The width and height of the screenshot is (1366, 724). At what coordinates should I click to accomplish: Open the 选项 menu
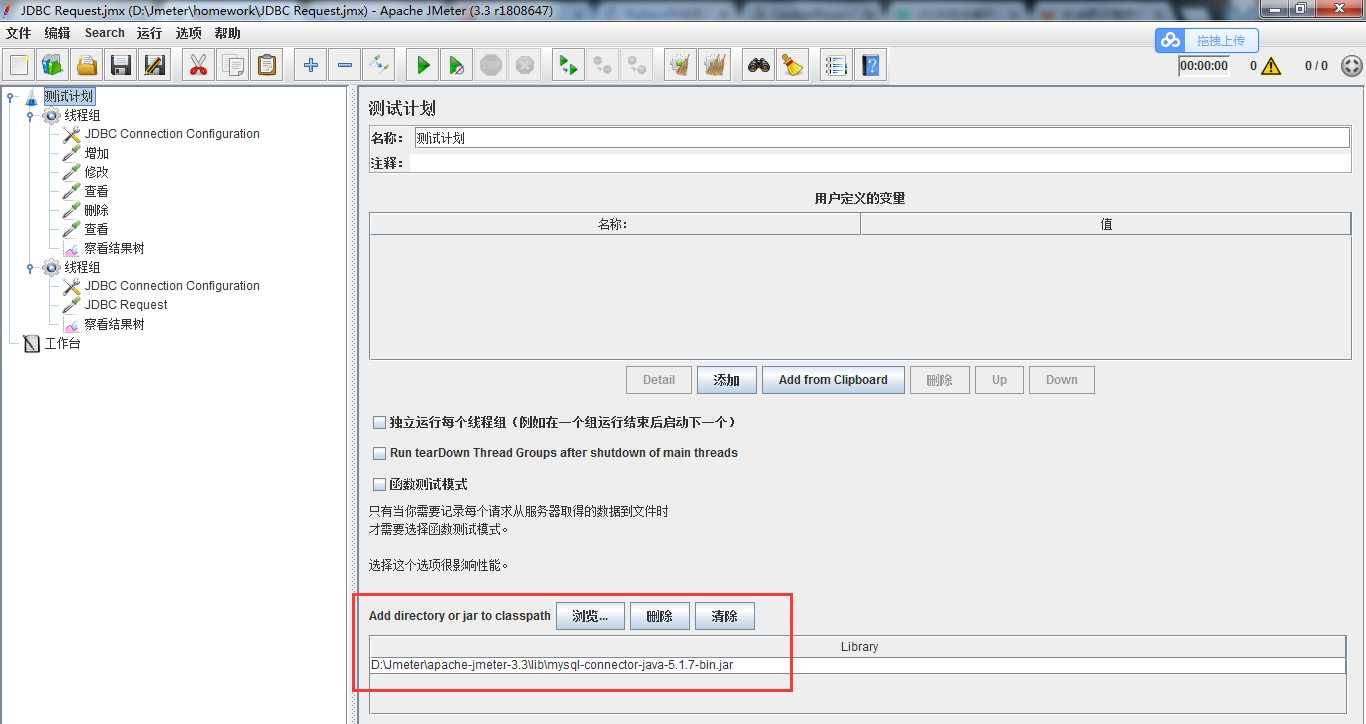[x=189, y=33]
